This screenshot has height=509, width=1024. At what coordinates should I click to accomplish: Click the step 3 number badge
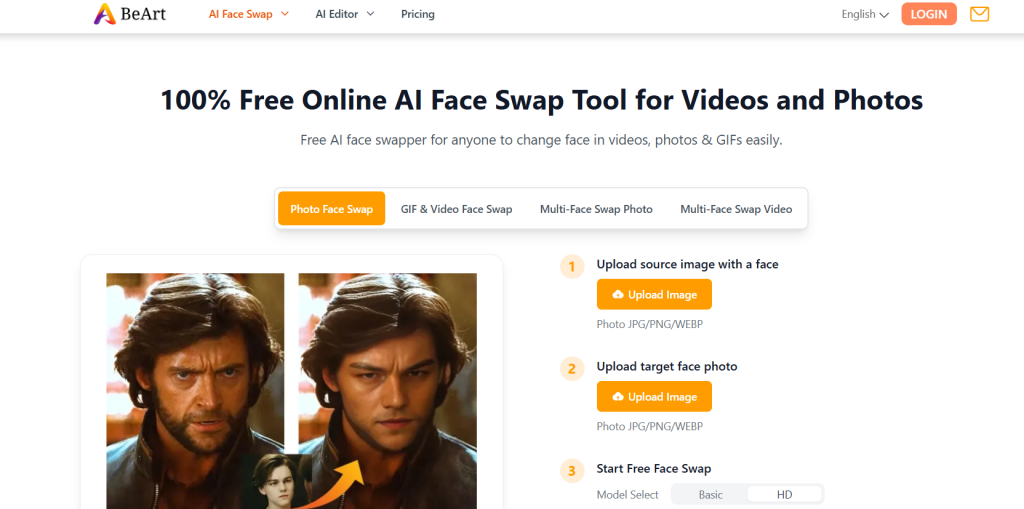(x=572, y=470)
